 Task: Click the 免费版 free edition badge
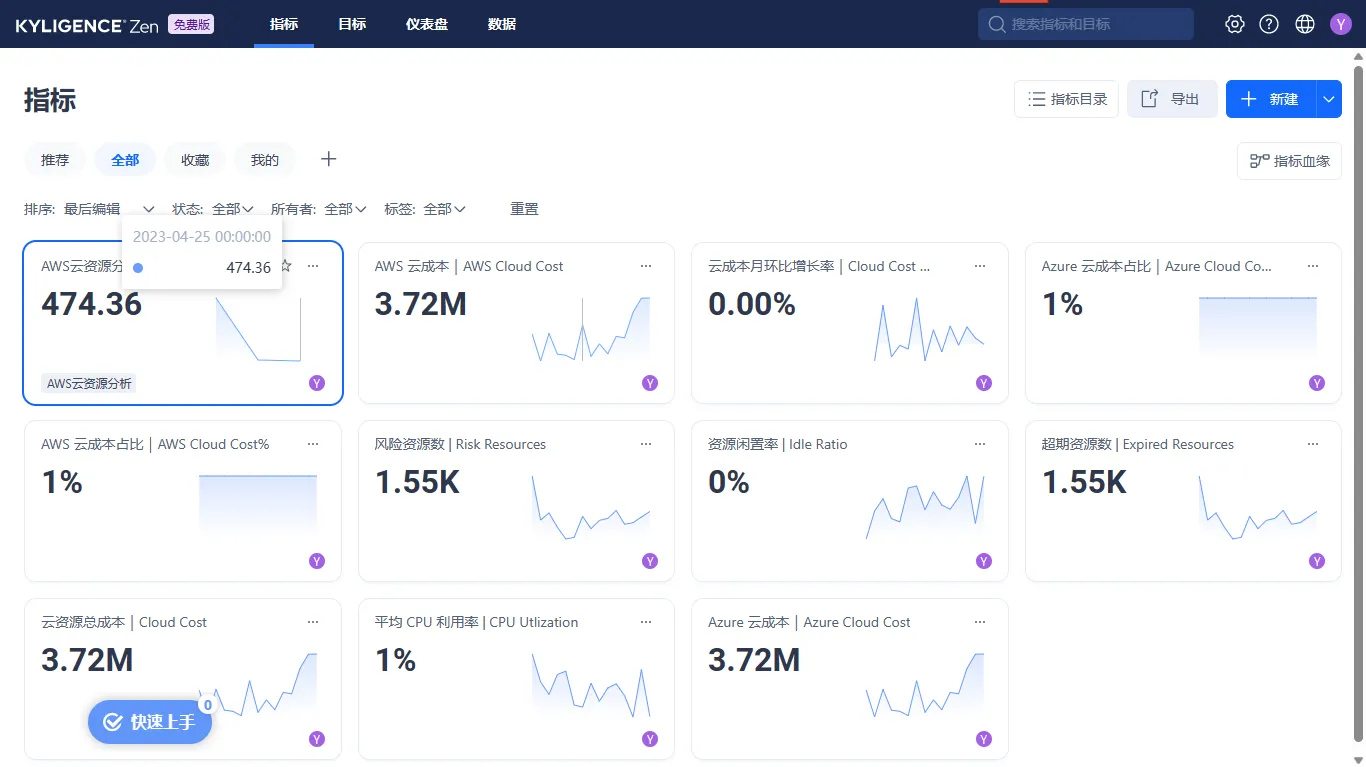tap(190, 25)
